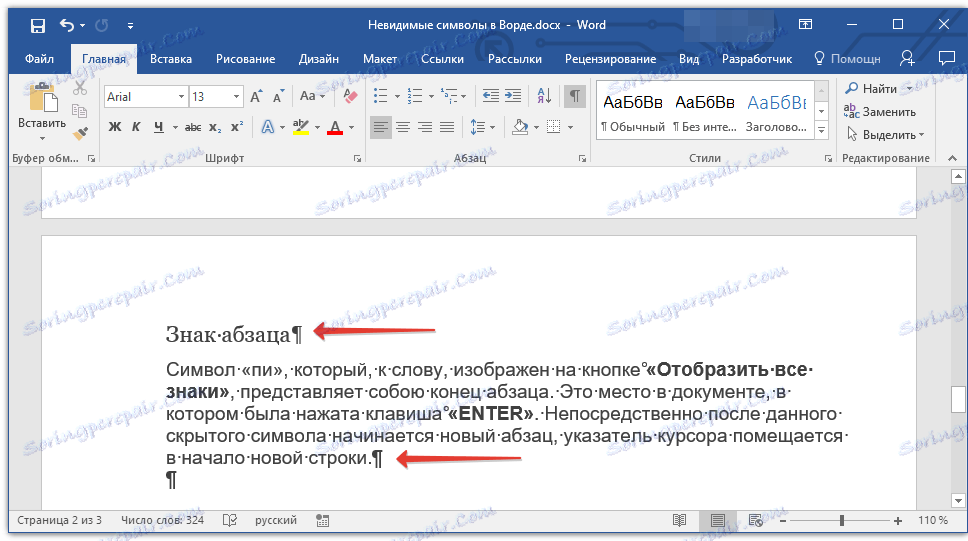The image size is (968, 541).
Task: Click the Помощн search box
Action: 848,59
